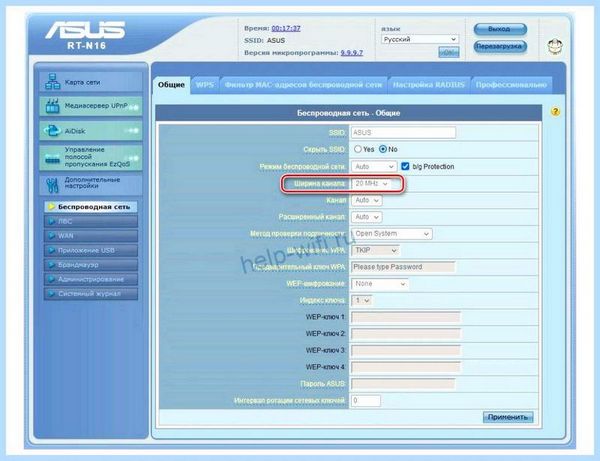Screen dimensions: 600x461
Task: Open the Приложение USB menu item
Action: tap(91, 251)
